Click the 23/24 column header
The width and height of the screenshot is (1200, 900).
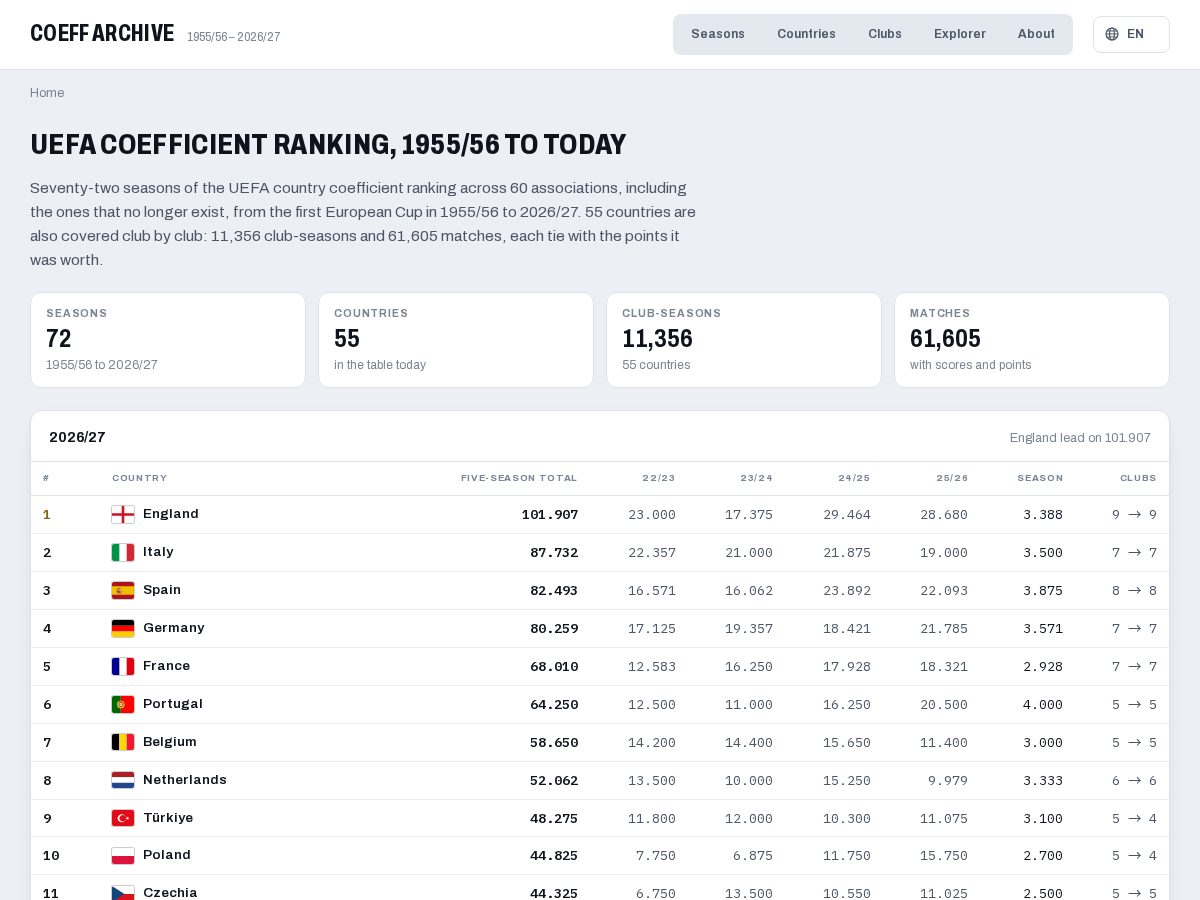click(x=756, y=478)
